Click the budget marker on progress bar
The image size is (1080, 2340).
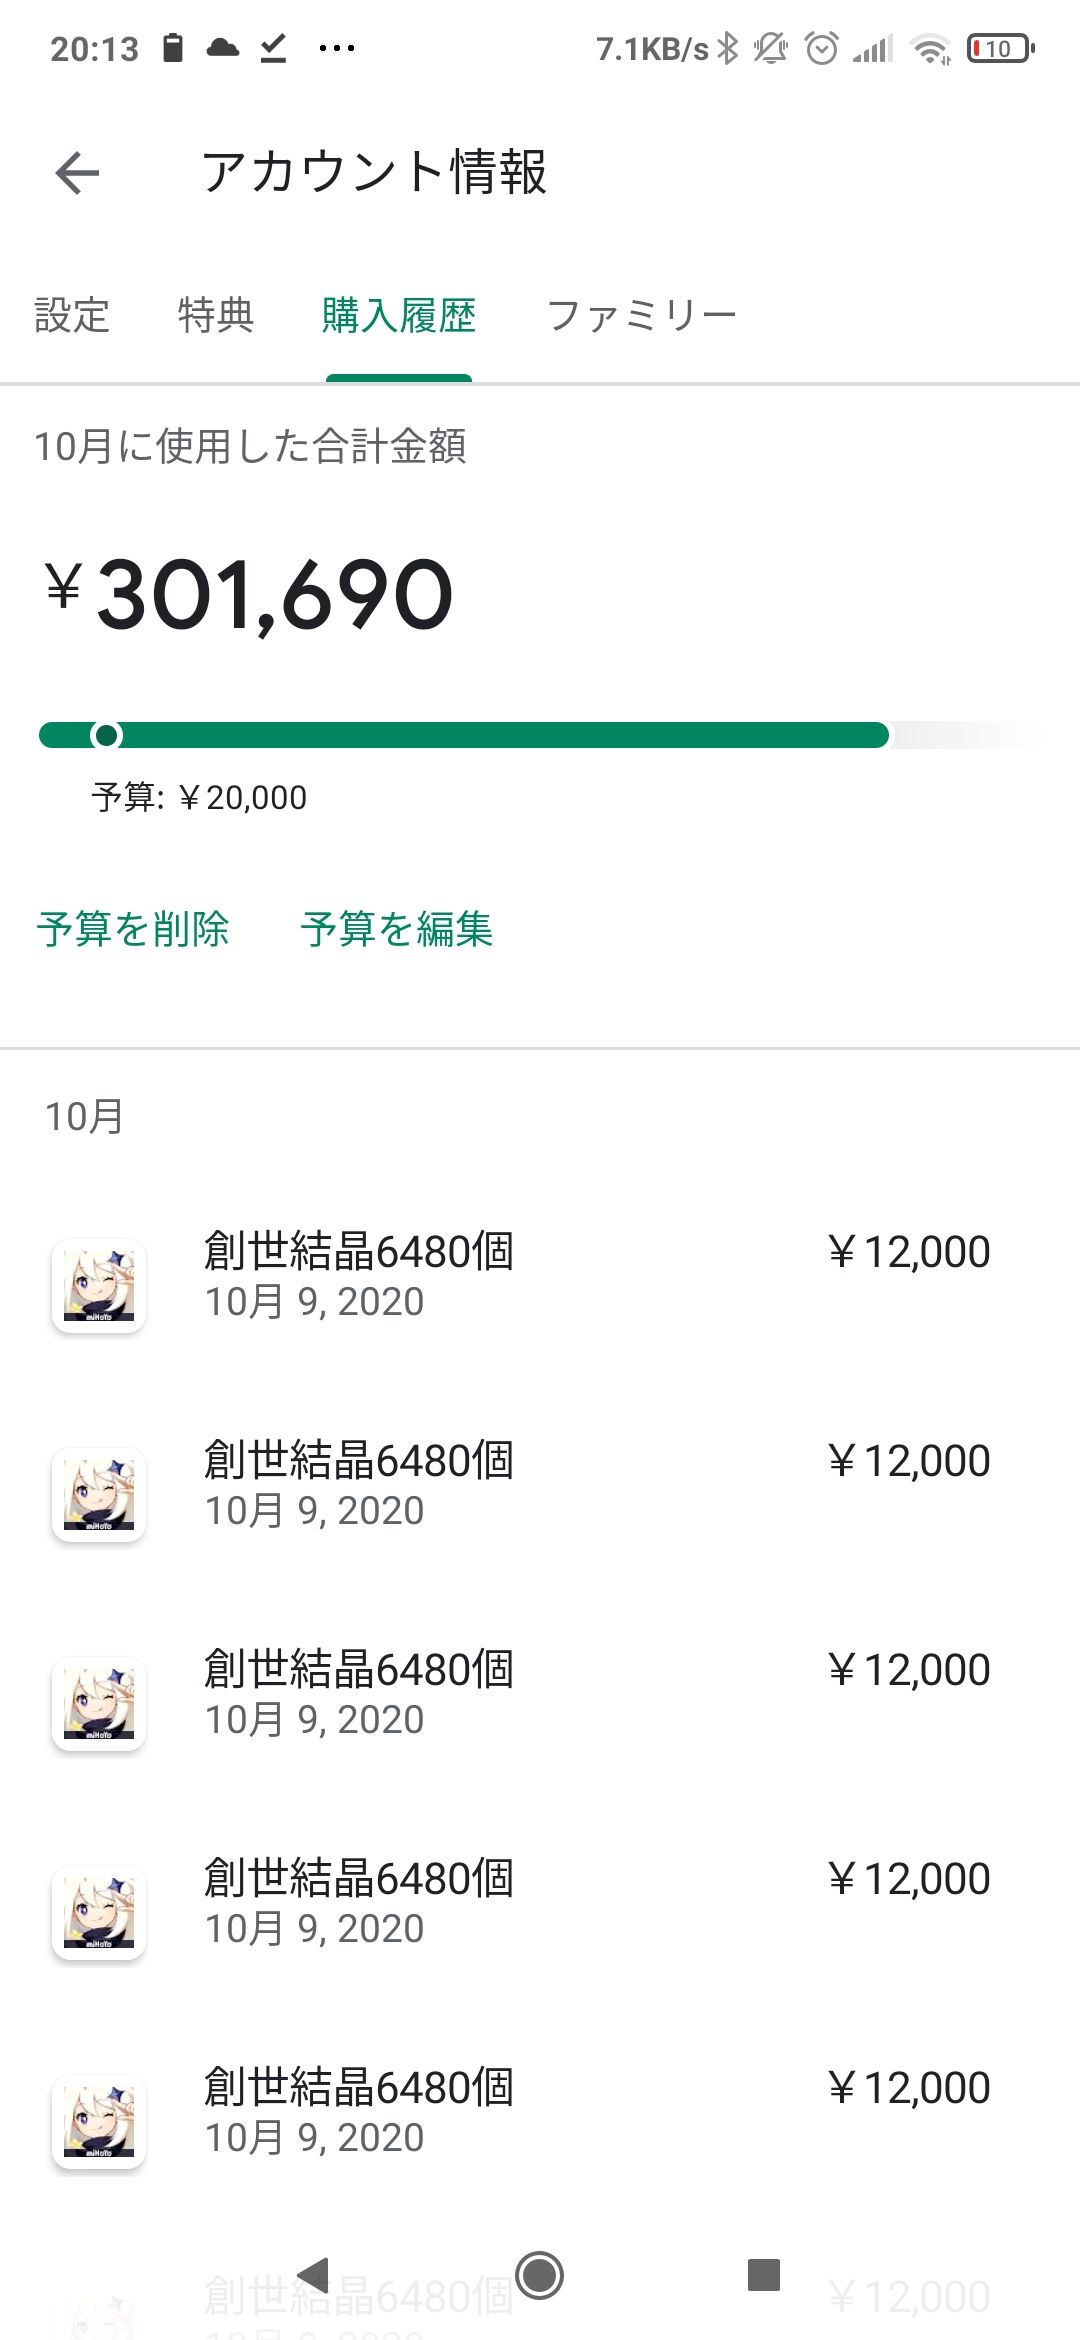click(x=106, y=736)
